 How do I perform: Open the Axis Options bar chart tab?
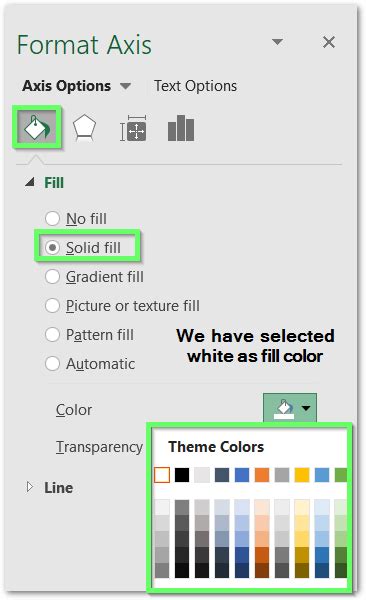pos(181,129)
